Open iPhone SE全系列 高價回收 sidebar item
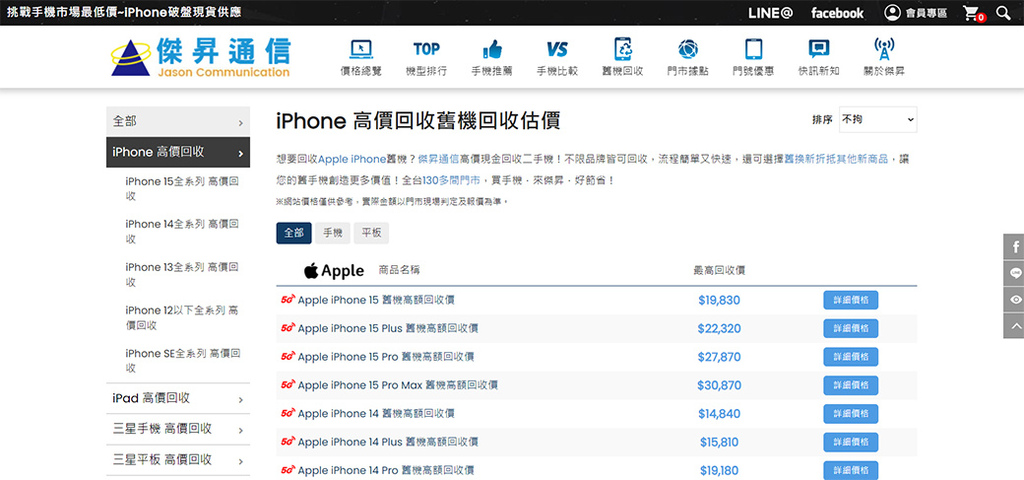This screenshot has width=1024, height=480. (x=183, y=360)
